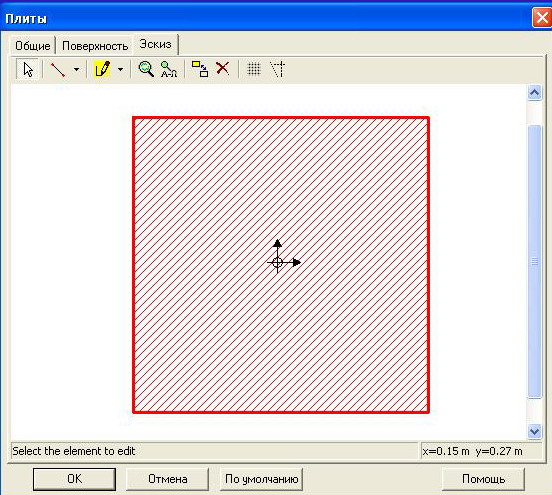This screenshot has height=495, width=552.
Task: Click the scrollbar down arrow
Action: [534, 431]
